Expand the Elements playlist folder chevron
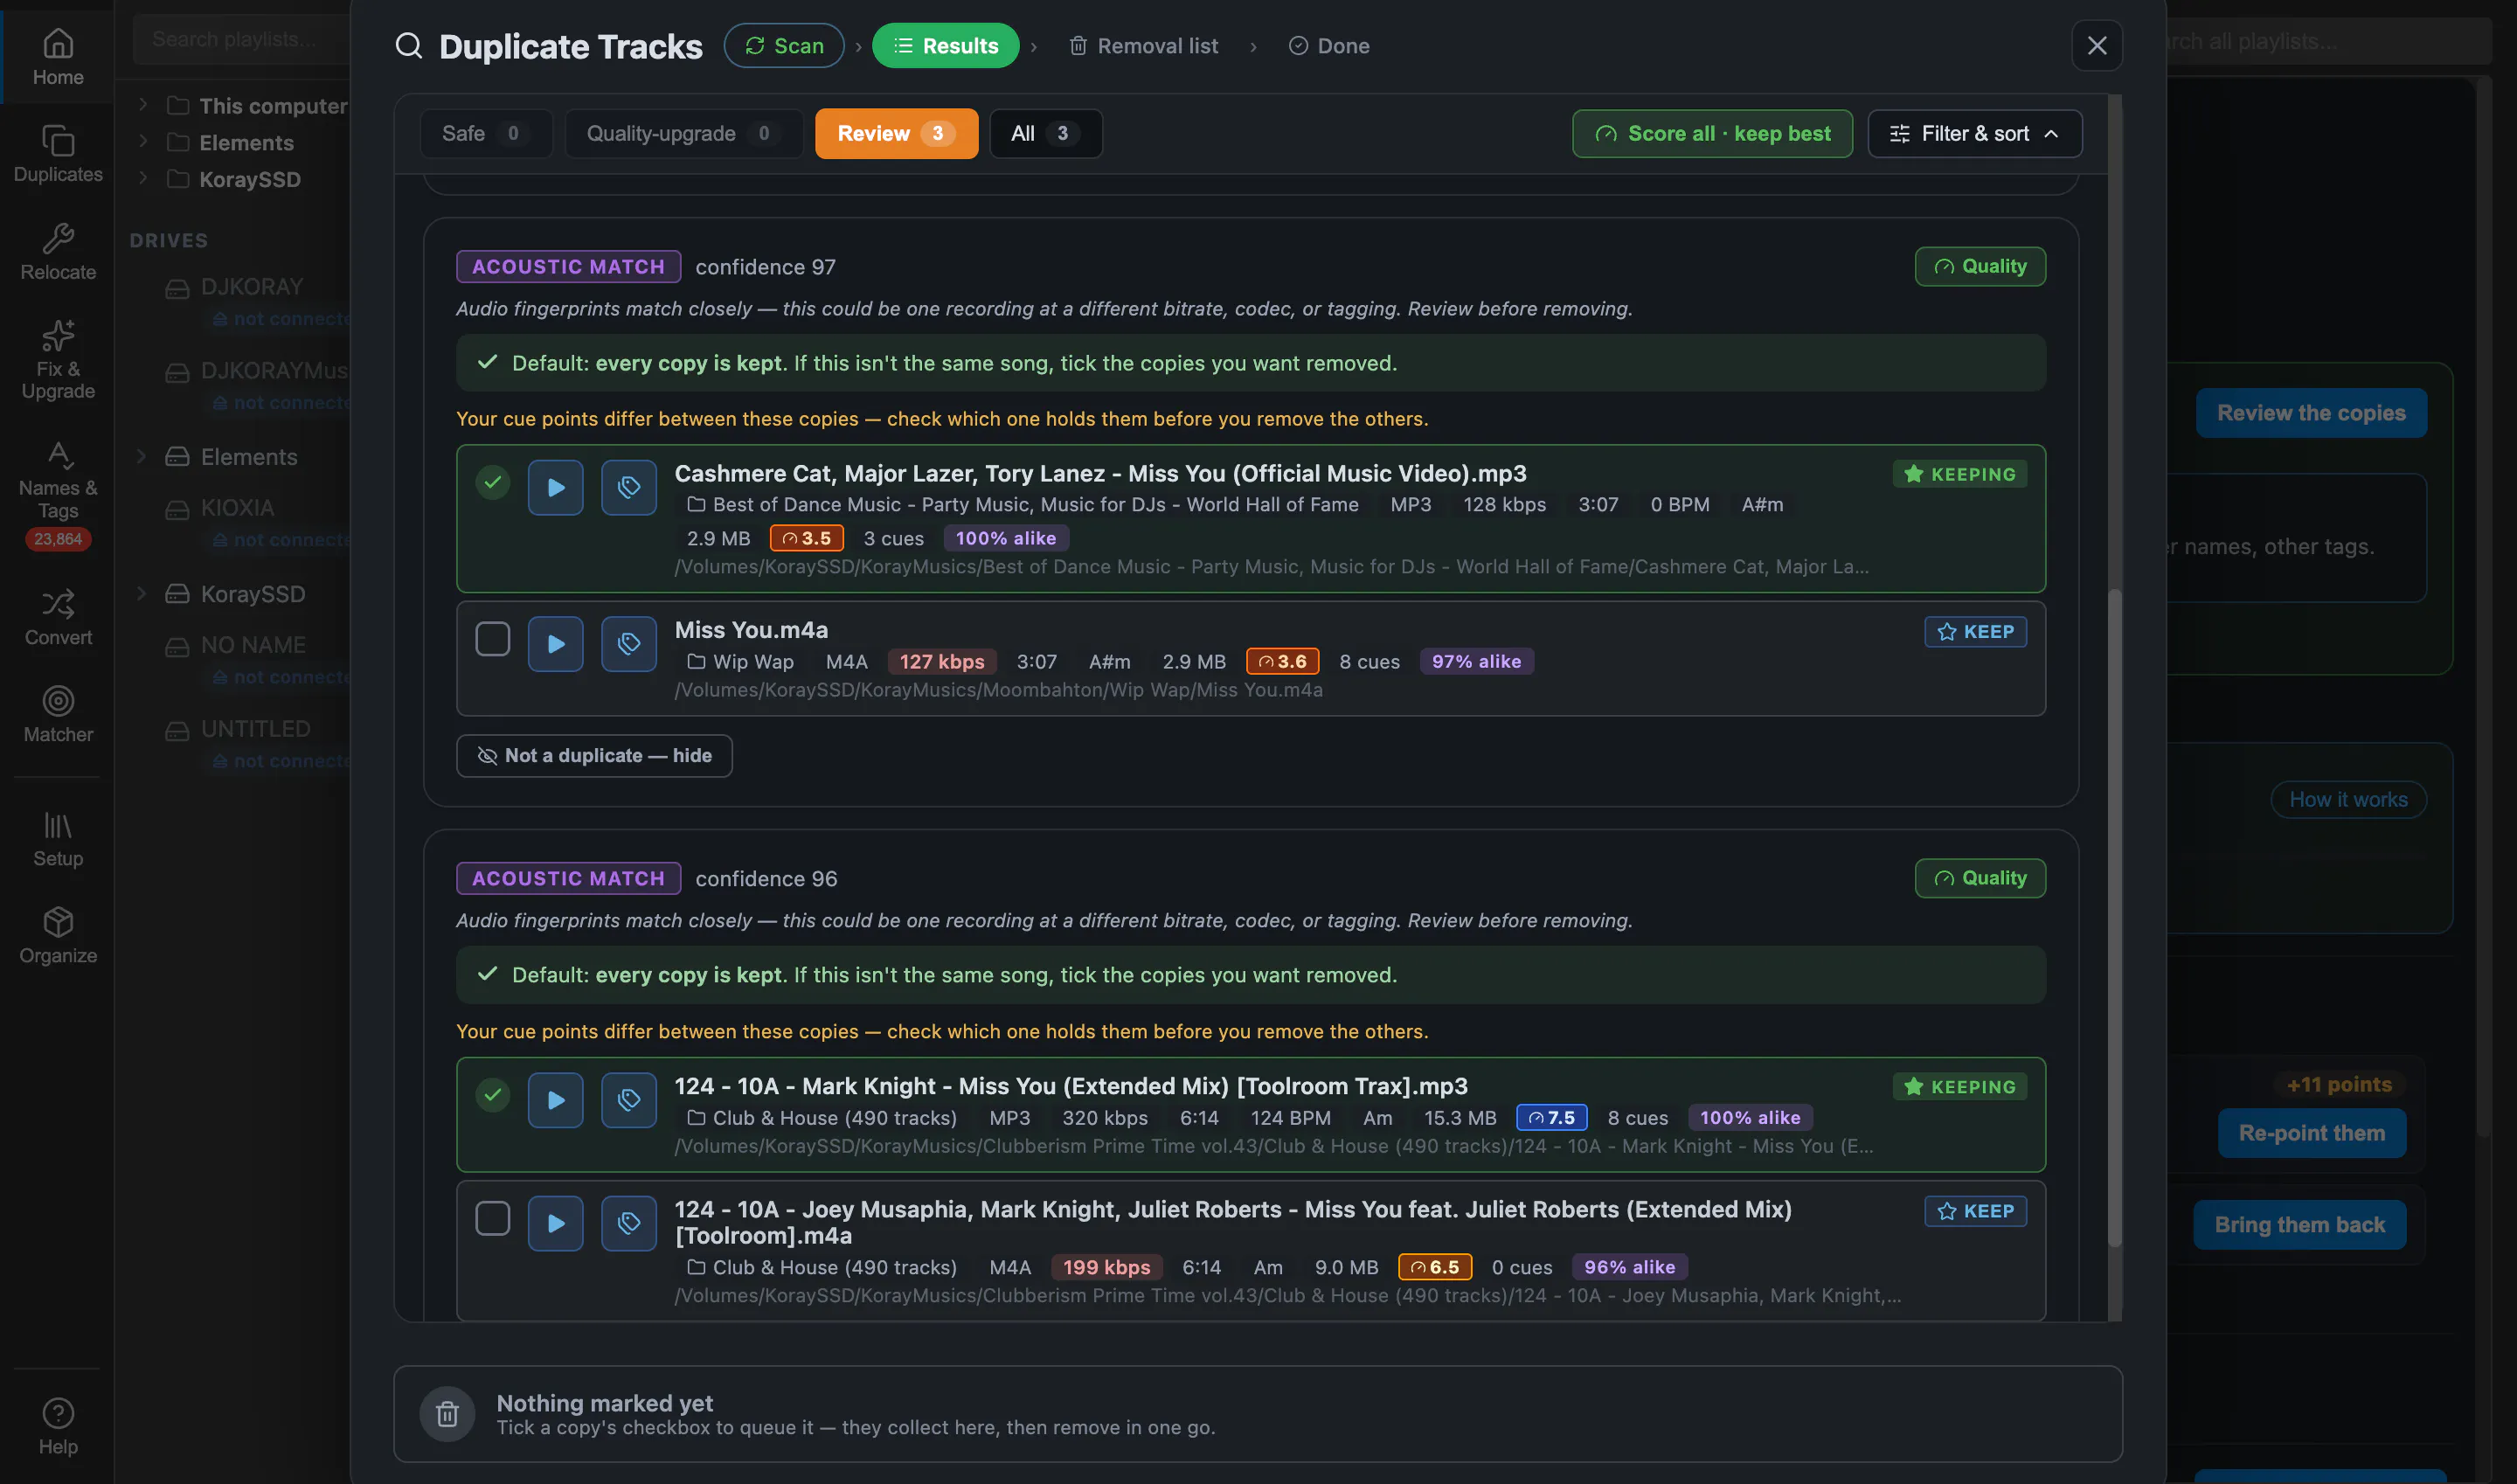 143,142
